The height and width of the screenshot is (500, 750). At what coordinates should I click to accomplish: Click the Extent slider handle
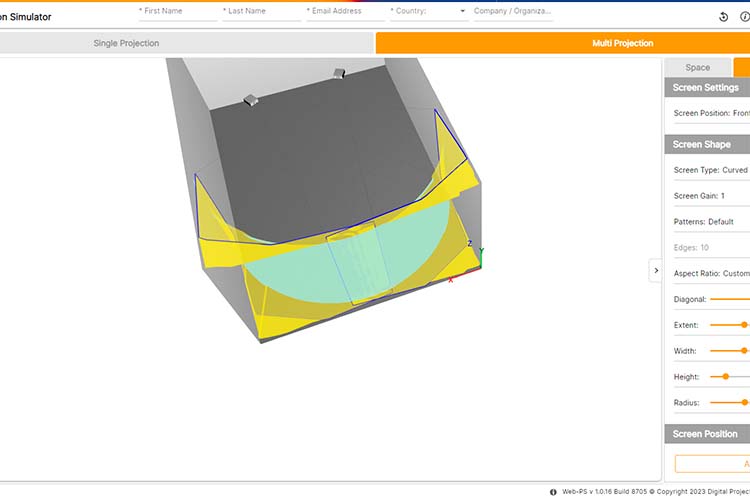744,325
